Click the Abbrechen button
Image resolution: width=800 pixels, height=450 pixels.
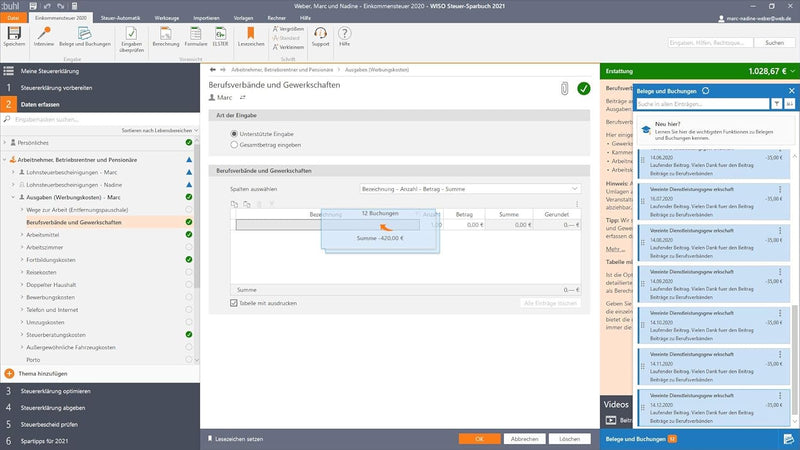tap(525, 439)
